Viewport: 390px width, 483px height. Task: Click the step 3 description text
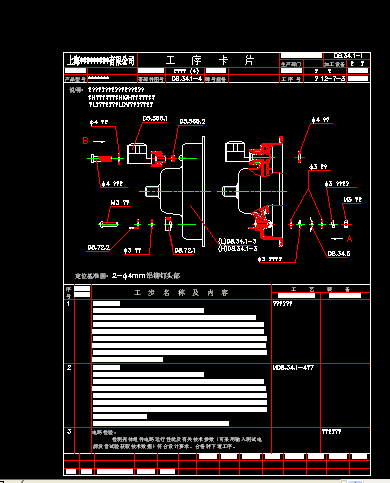tap(177, 439)
